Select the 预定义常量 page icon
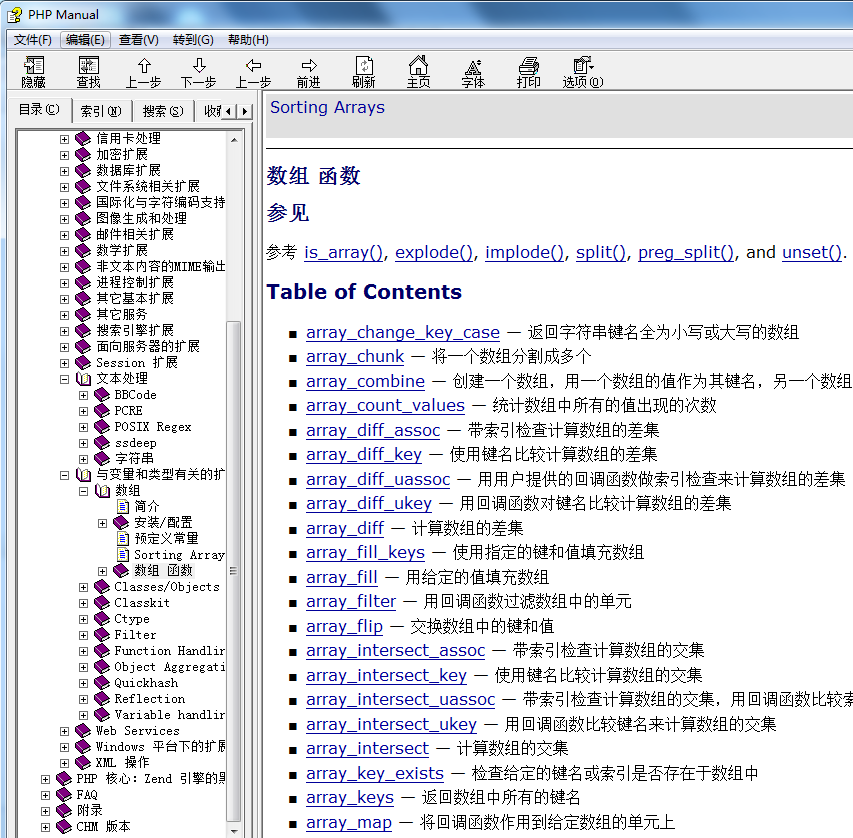The width and height of the screenshot is (853, 838). pos(123,539)
